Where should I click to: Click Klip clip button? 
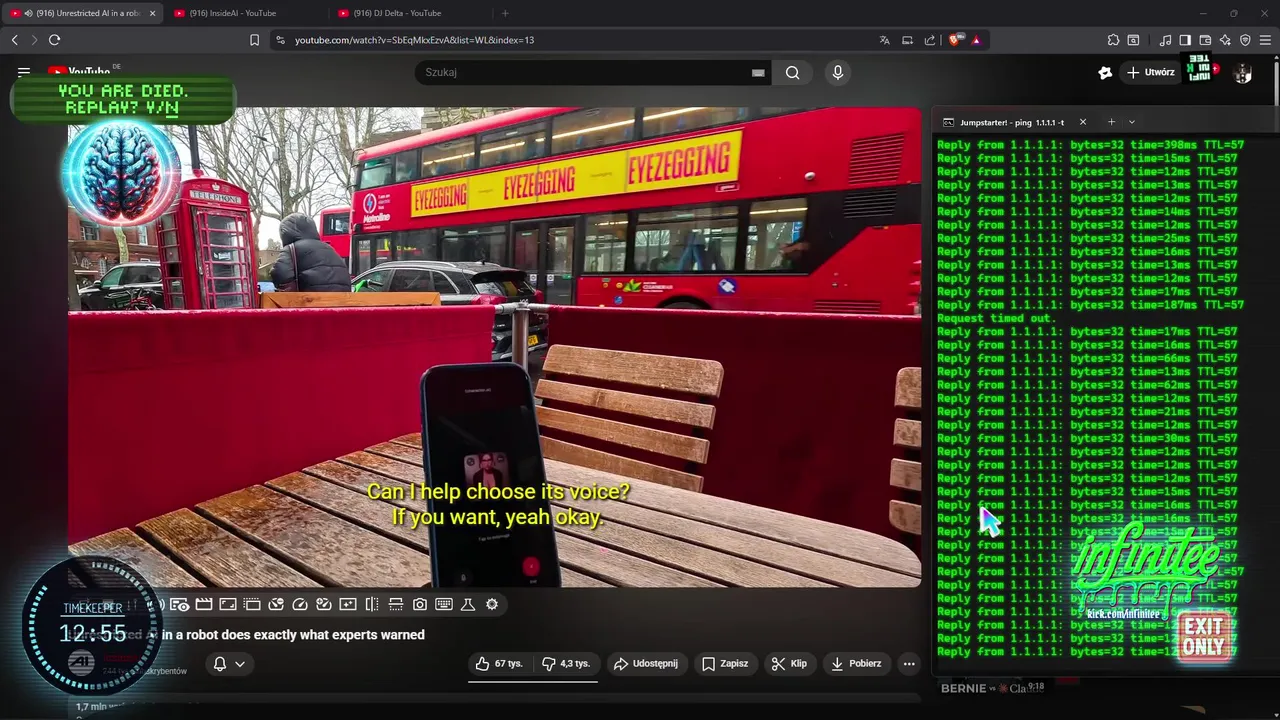click(x=790, y=663)
